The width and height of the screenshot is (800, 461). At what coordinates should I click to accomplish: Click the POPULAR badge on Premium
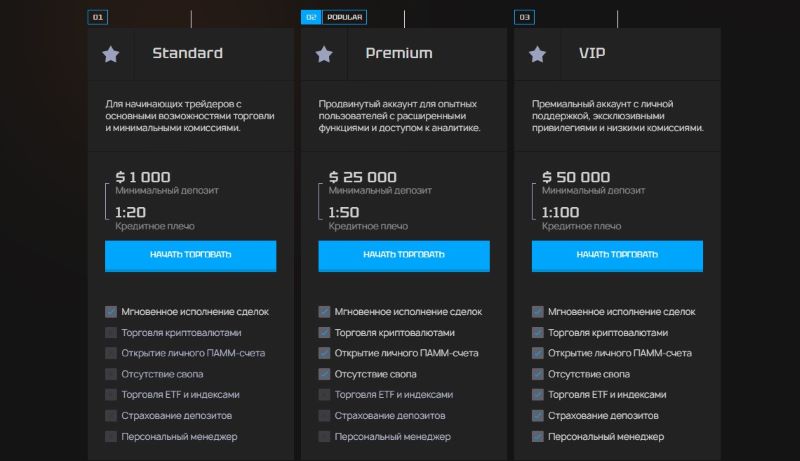(x=344, y=17)
